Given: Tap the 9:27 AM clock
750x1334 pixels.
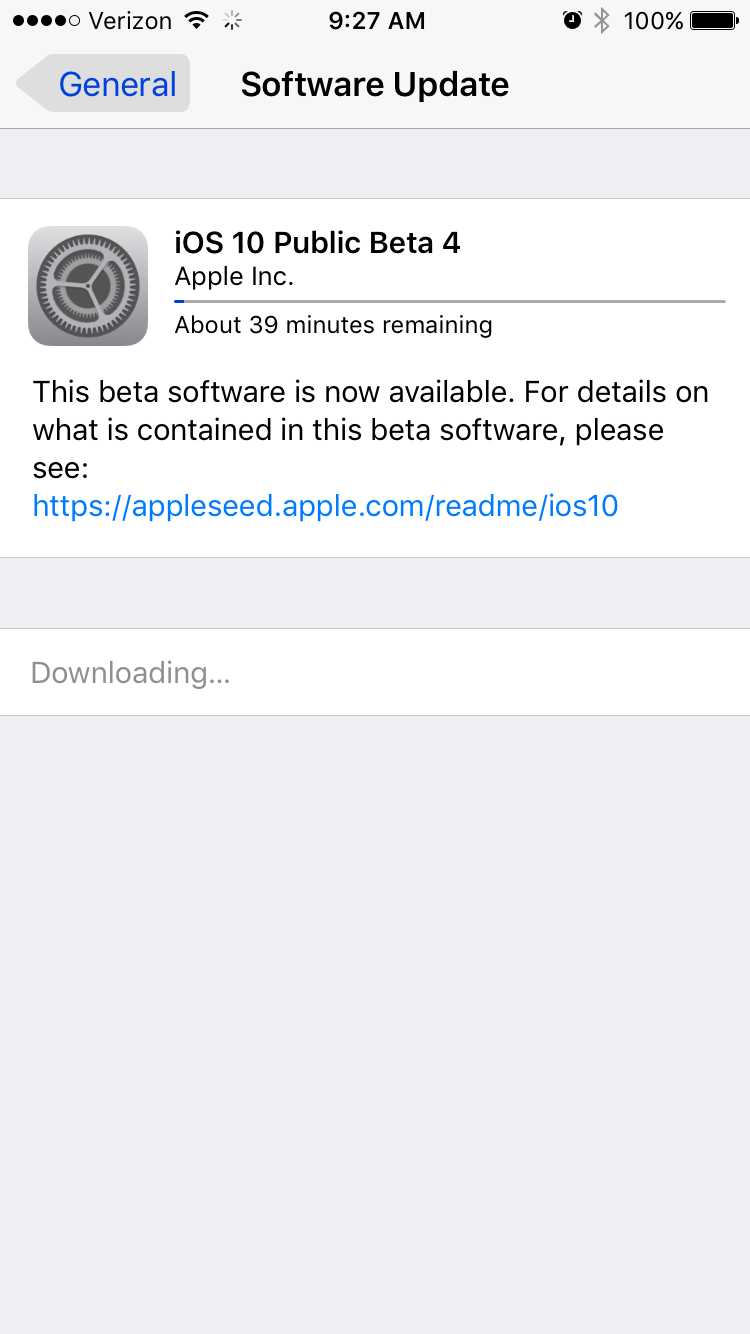Looking at the screenshot, I should click(376, 20).
